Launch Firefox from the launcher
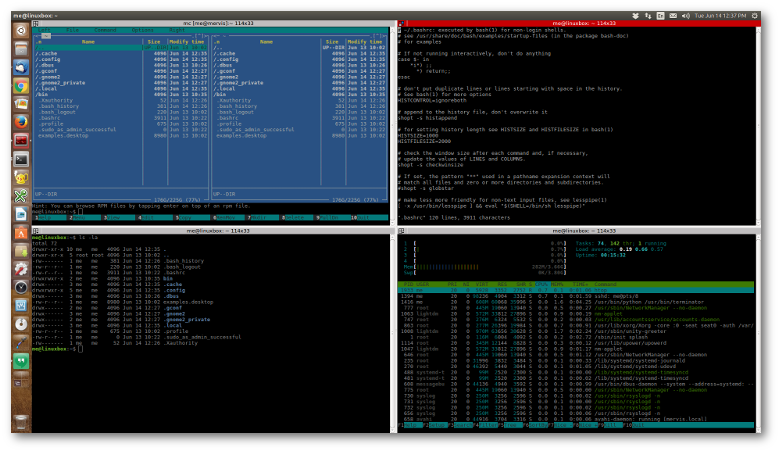 (x=21, y=122)
